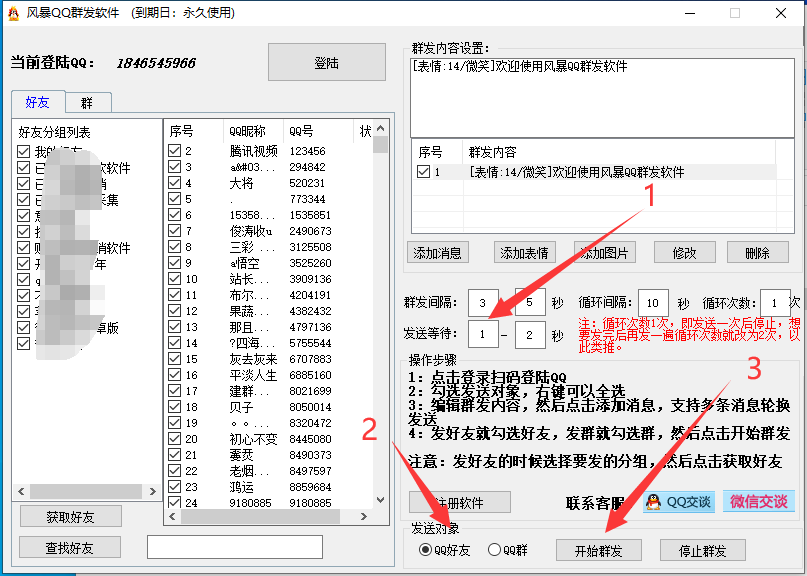Click the friend list vertical scrollbar thumb
This screenshot has height=576, width=807.
pyautogui.click(x=380, y=144)
